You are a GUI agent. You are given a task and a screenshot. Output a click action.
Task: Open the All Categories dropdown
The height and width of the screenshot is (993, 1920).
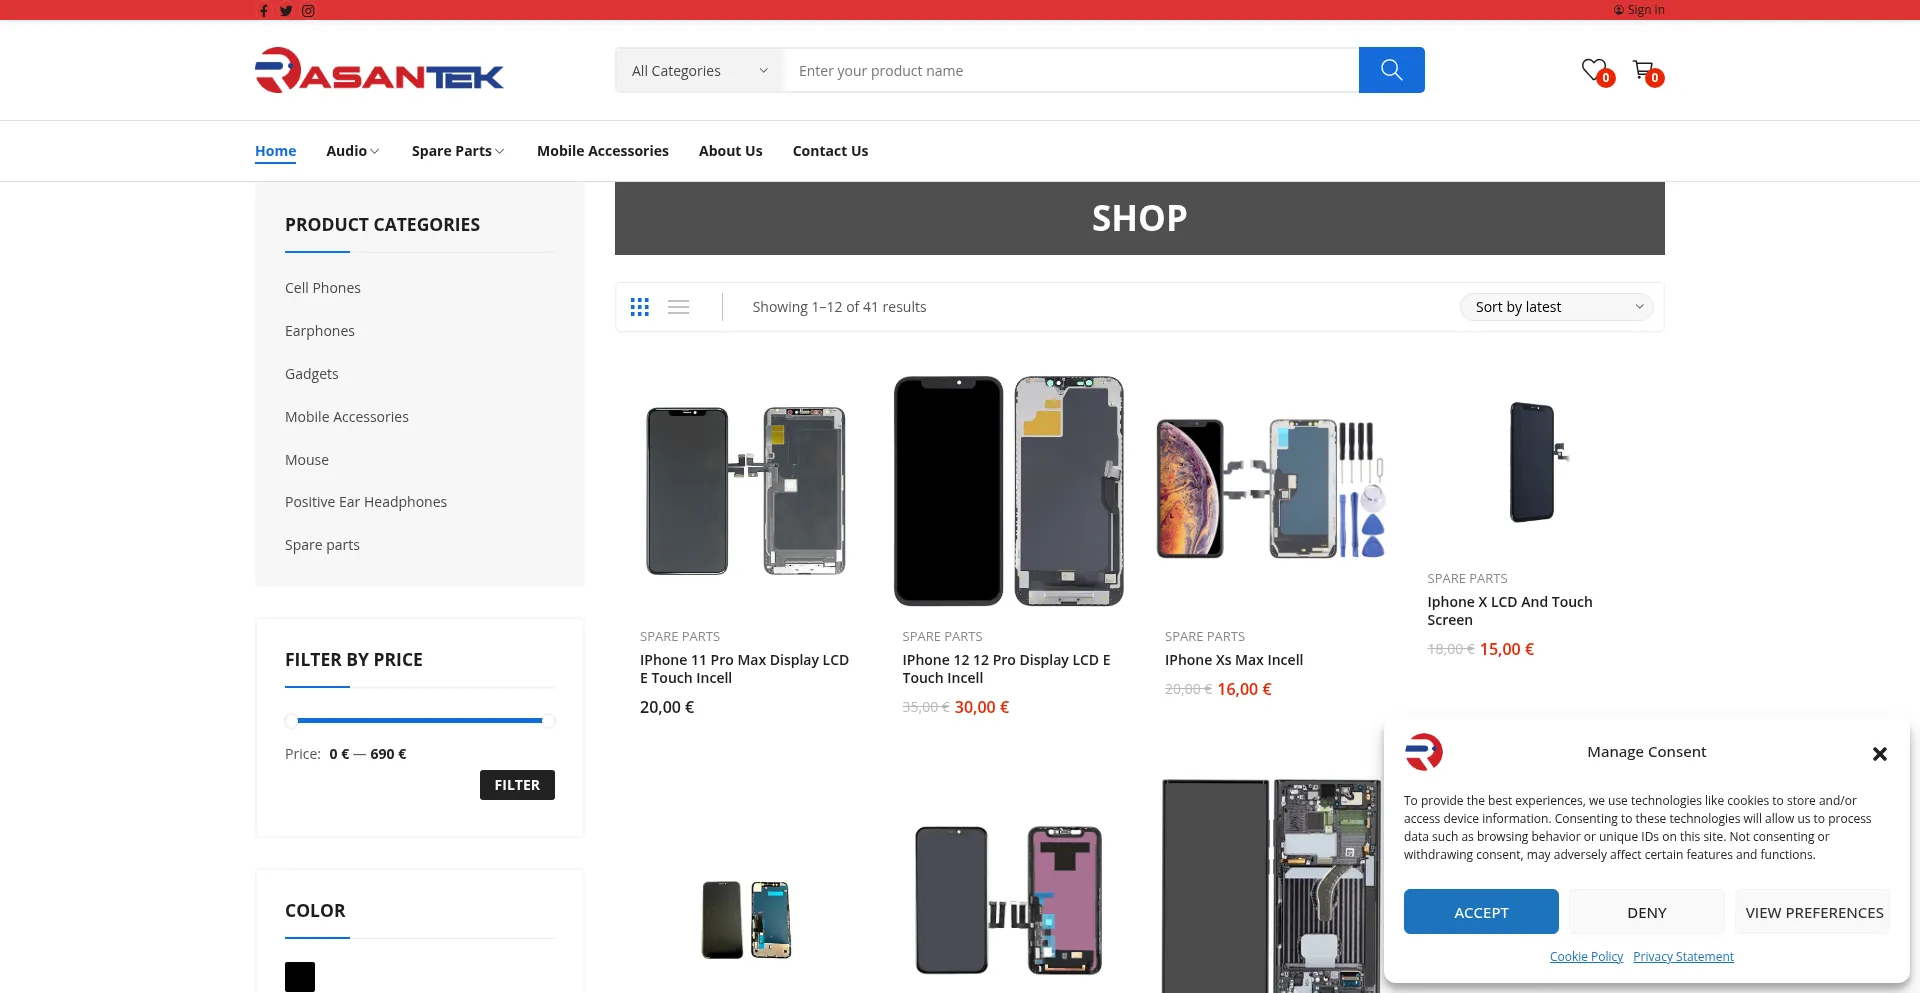point(699,71)
